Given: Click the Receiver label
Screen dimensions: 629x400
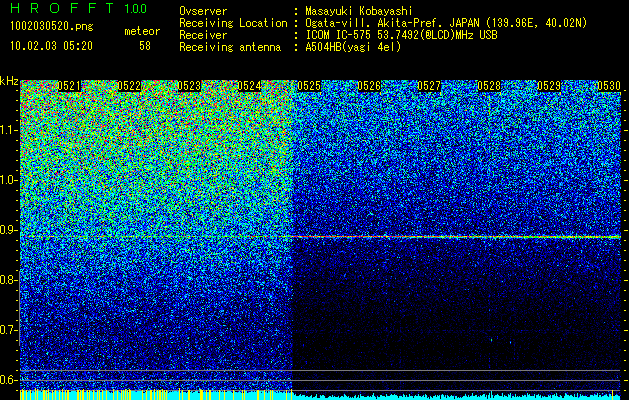Looking at the screenshot, I should coord(203,35).
